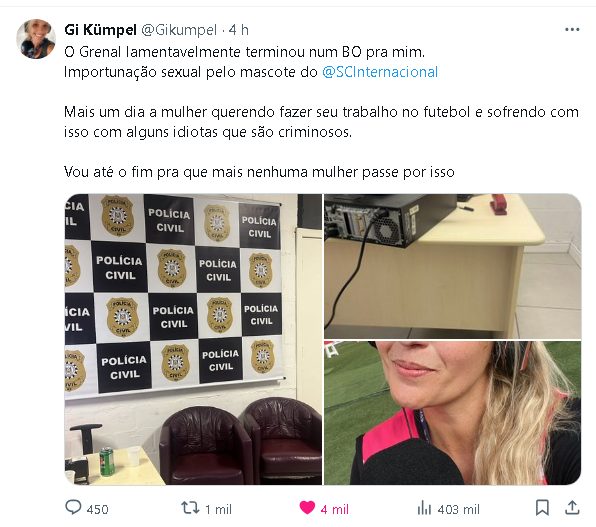Click the share upload icon
596x527 pixels.
tap(572, 508)
